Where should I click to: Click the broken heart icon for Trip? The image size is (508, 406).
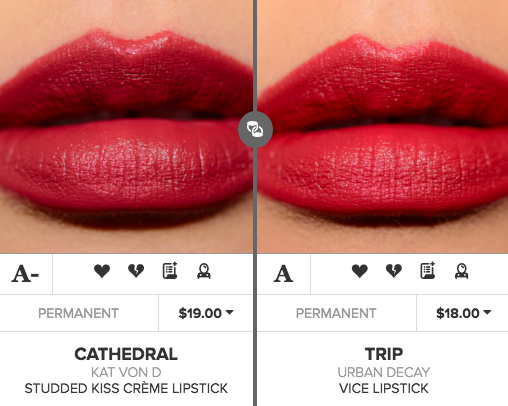tap(394, 271)
